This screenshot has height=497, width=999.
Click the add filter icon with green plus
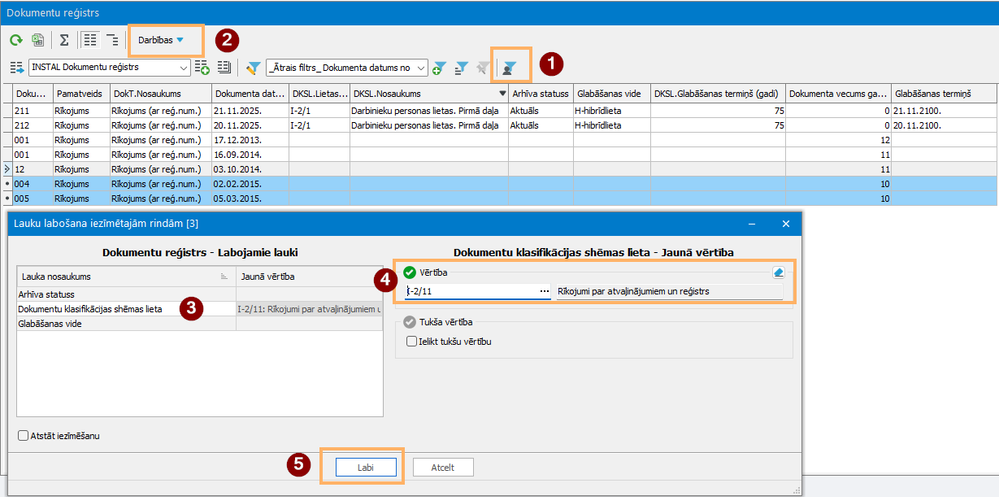point(439,67)
